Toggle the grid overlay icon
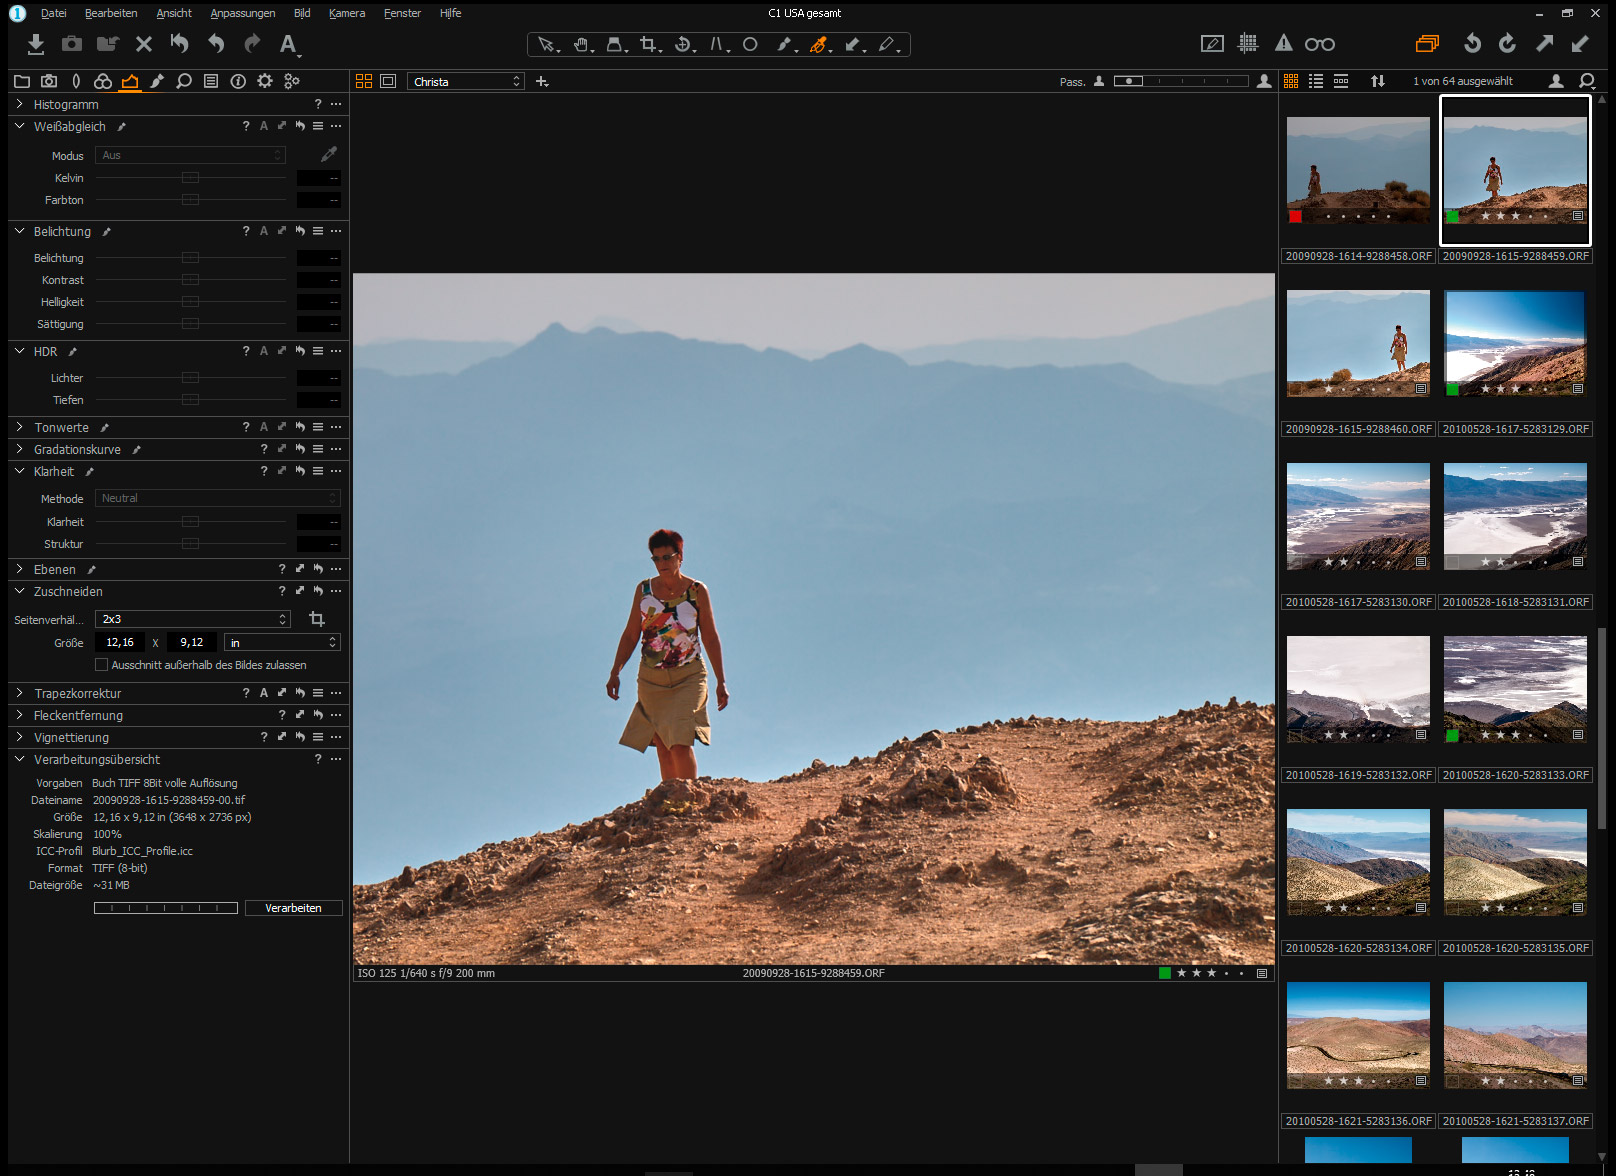Viewport: 1616px width, 1176px height. [1248, 43]
